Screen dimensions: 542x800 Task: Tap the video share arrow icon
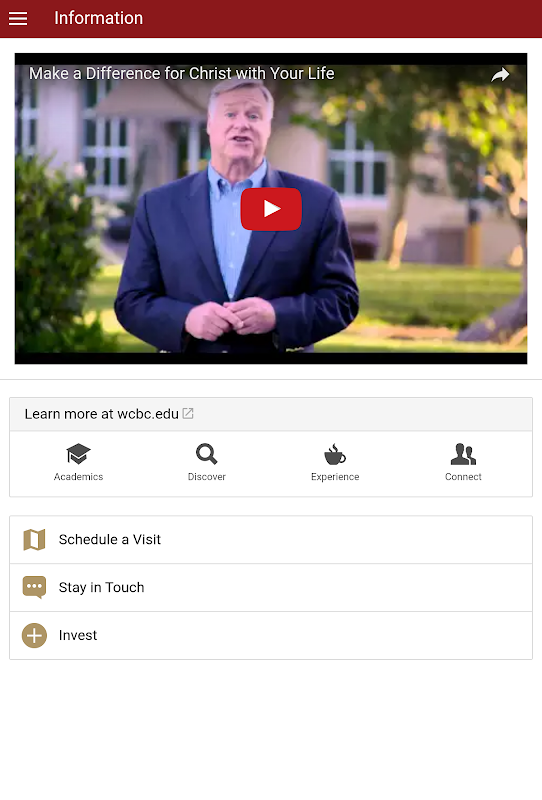500,74
